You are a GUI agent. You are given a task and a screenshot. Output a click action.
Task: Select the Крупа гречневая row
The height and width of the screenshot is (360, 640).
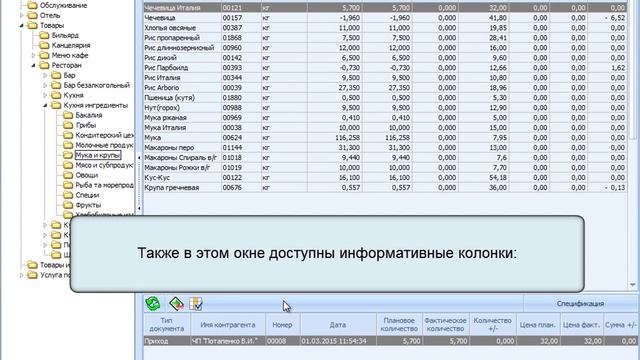pos(385,188)
